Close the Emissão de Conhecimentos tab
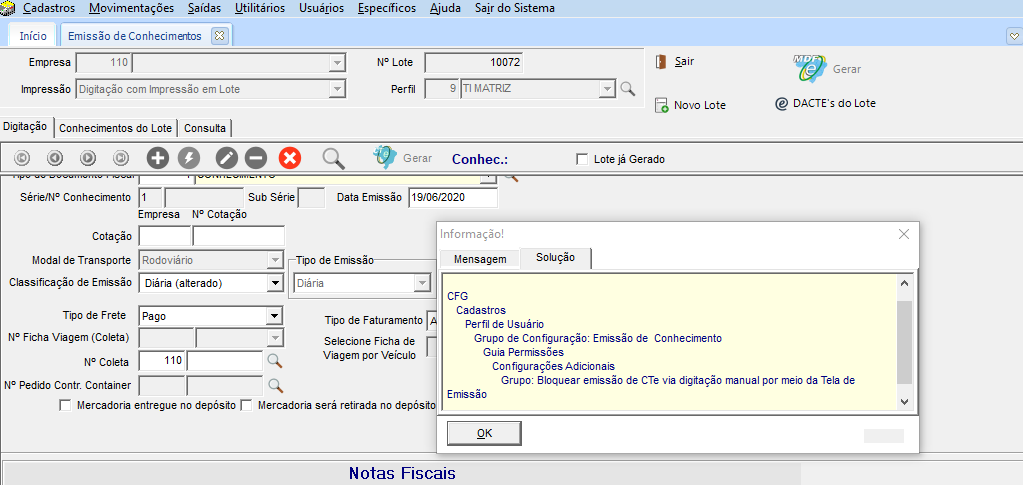 (219, 36)
